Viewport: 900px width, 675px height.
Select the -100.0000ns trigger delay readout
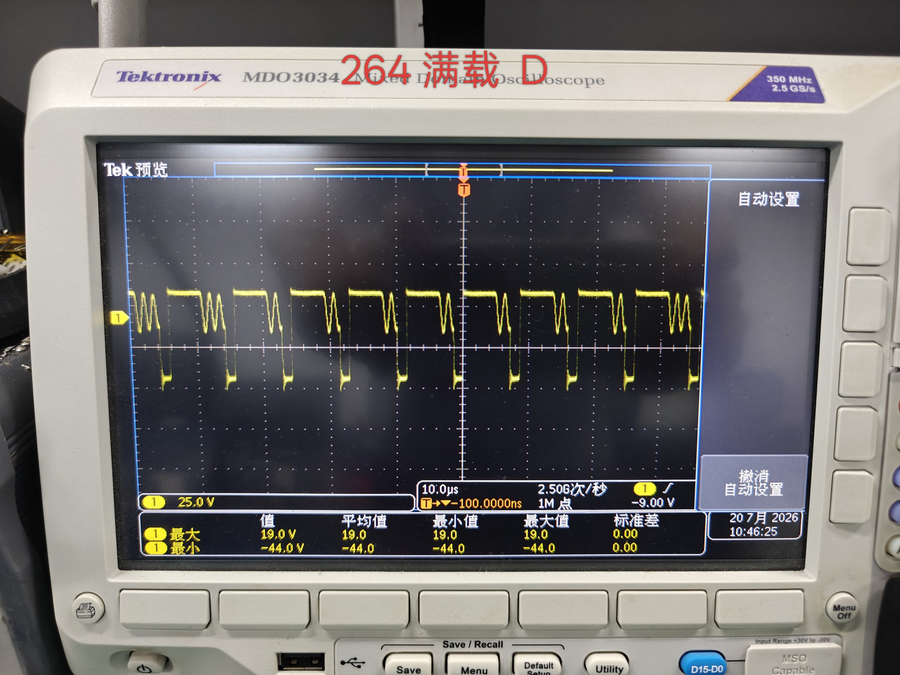tap(489, 503)
